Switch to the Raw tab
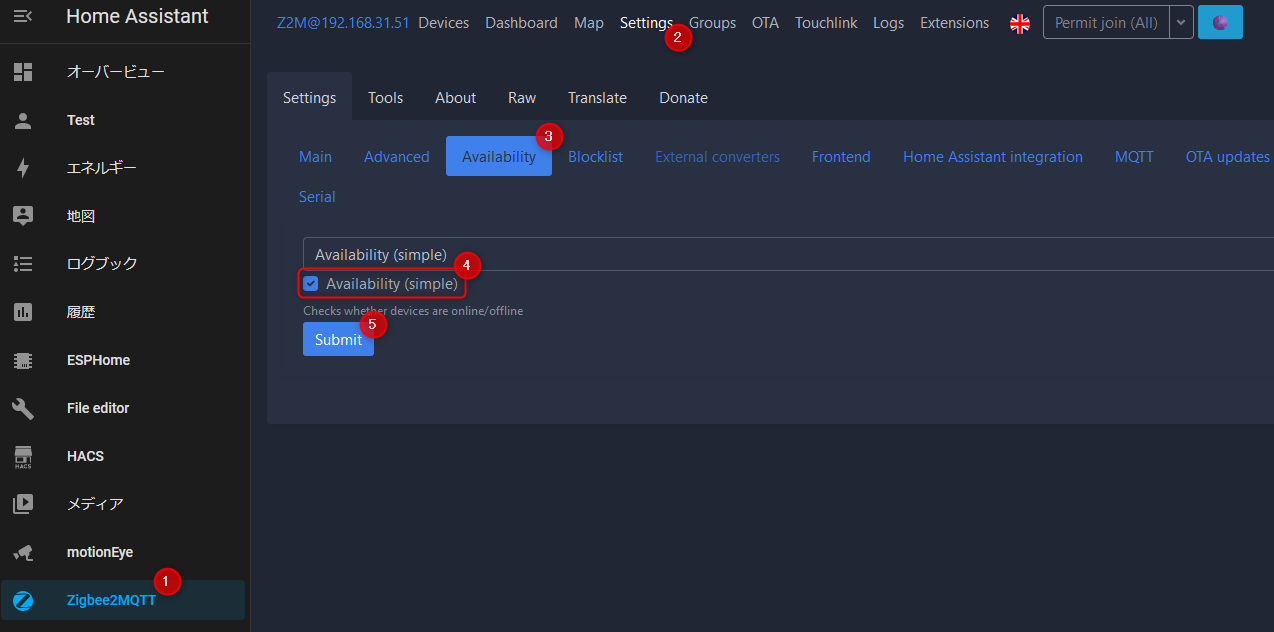 click(x=522, y=97)
